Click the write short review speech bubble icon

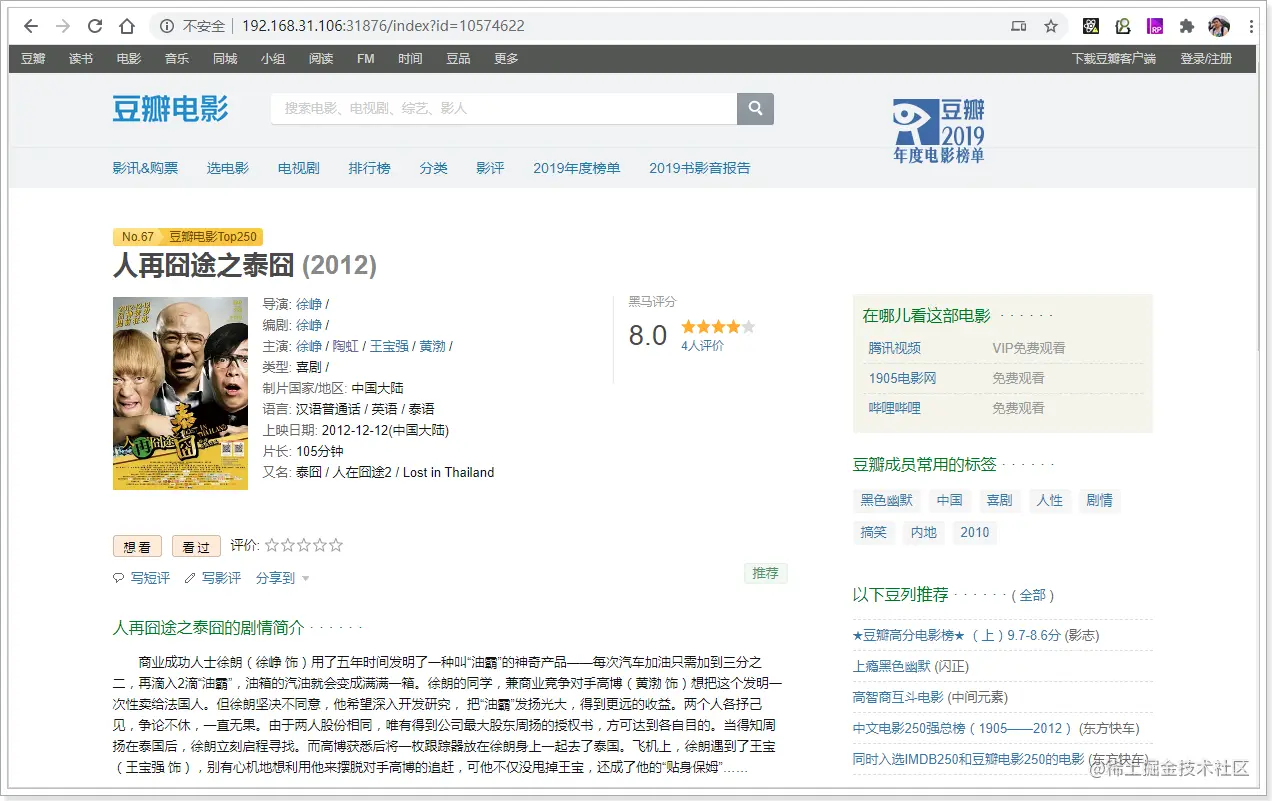pos(119,578)
